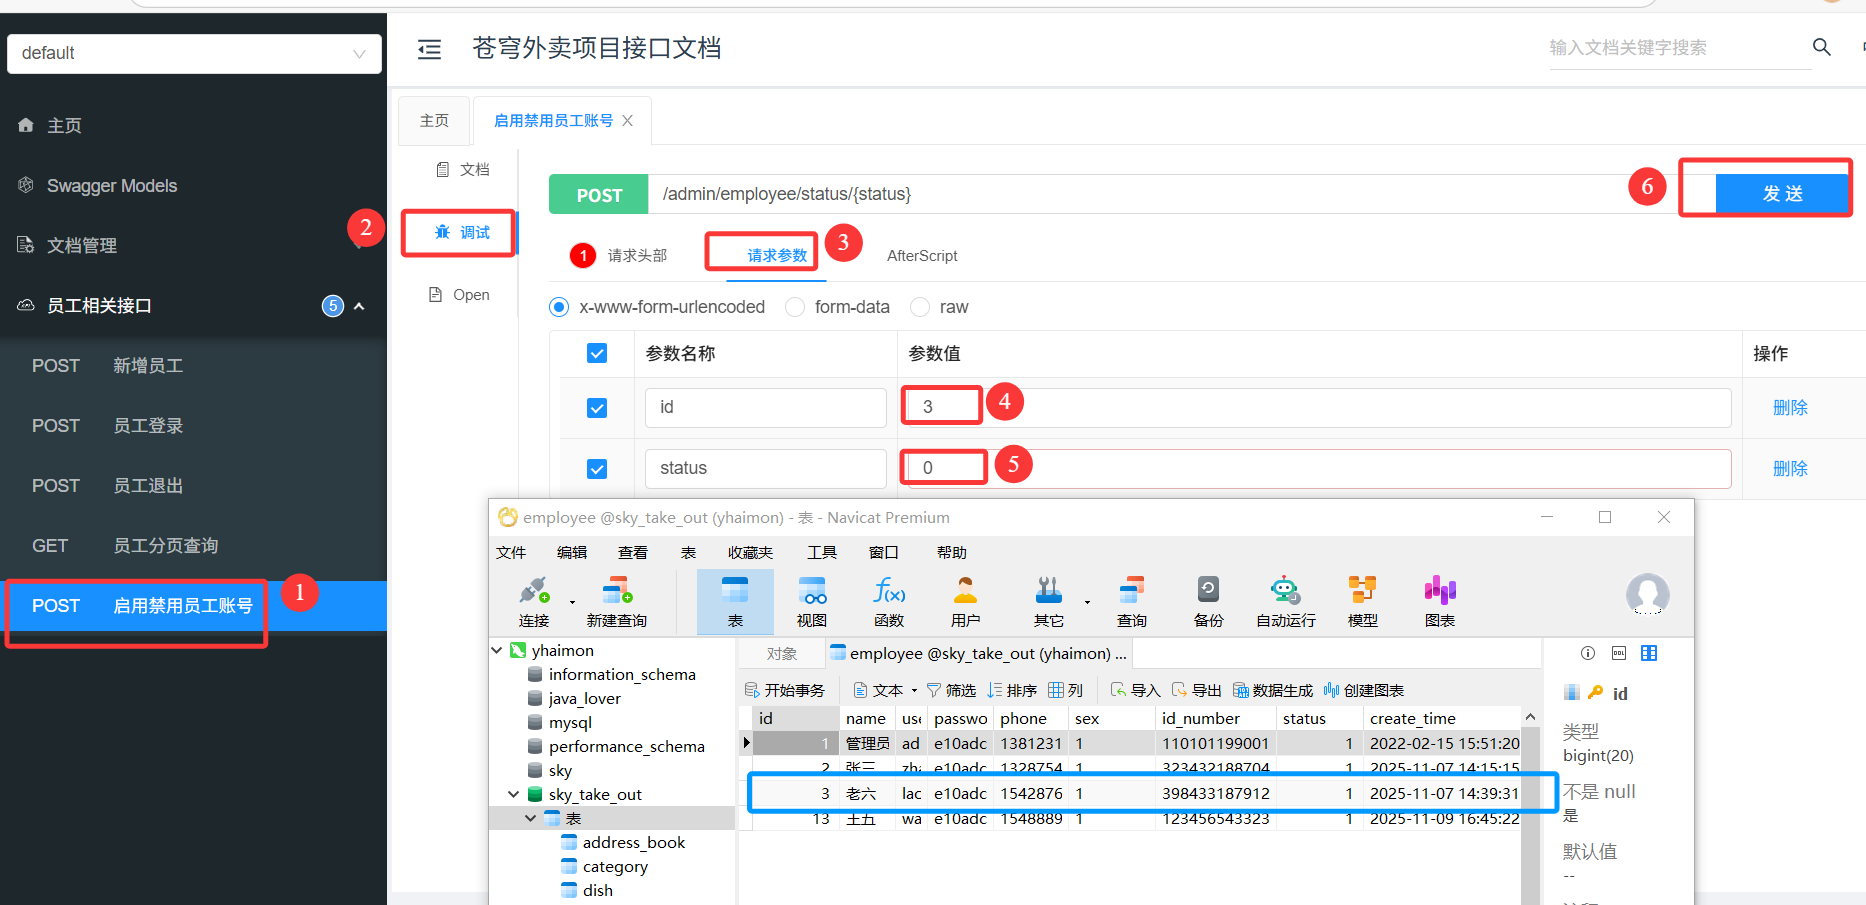
Task: Open the 收藏夹 favorites menu
Action: [750, 552]
